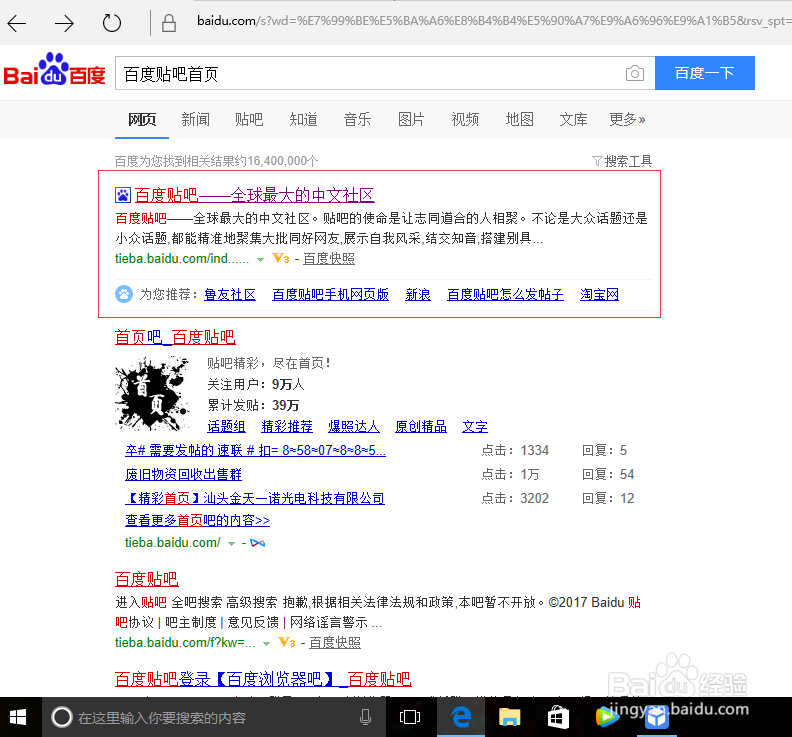Click the blue bow-tie icon after tieba.baidu.com/

258,543
